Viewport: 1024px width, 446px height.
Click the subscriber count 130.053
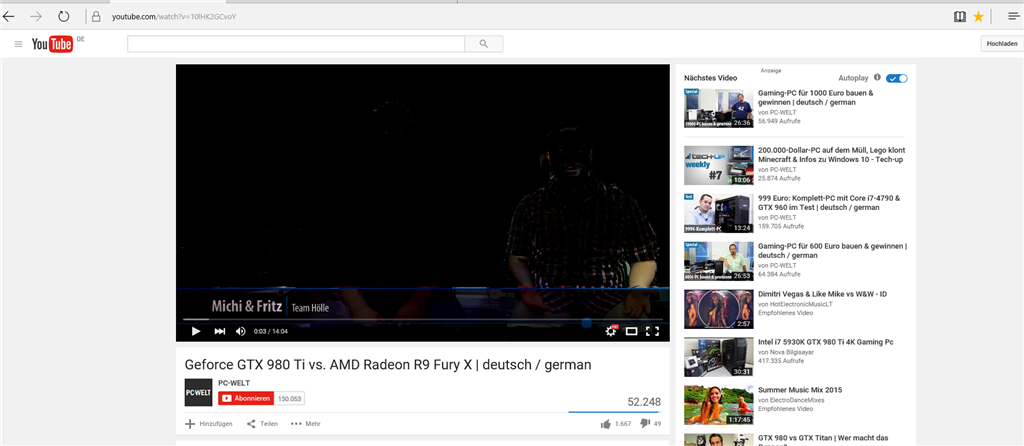[x=290, y=398]
